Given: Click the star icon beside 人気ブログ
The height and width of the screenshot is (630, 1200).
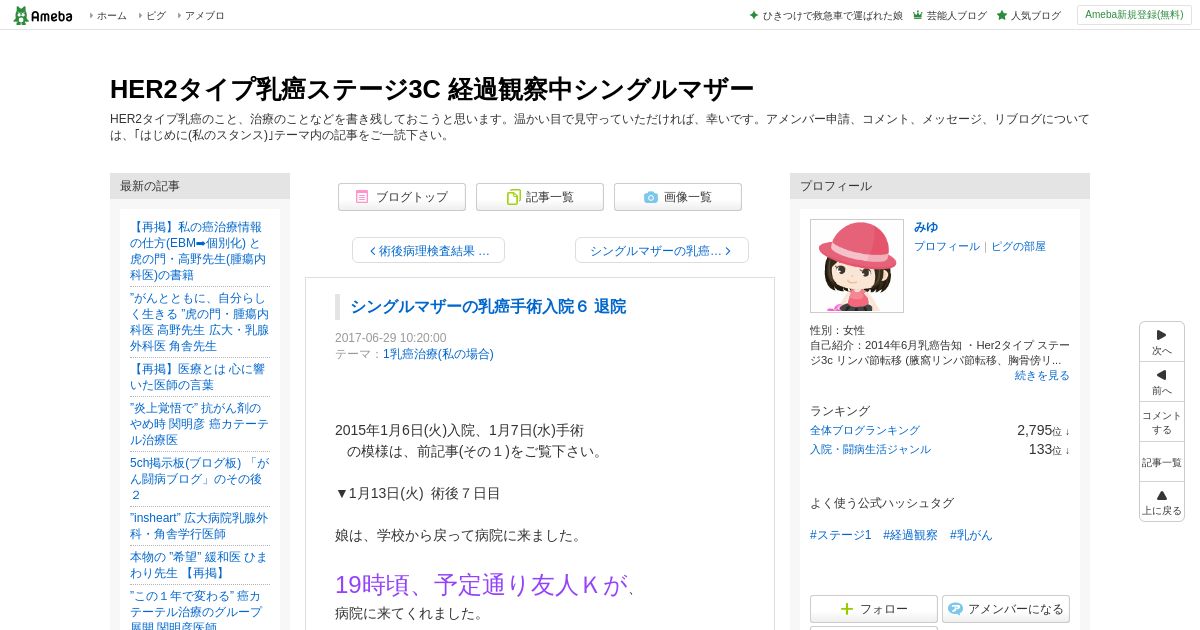Looking at the screenshot, I should pos(1002,15).
